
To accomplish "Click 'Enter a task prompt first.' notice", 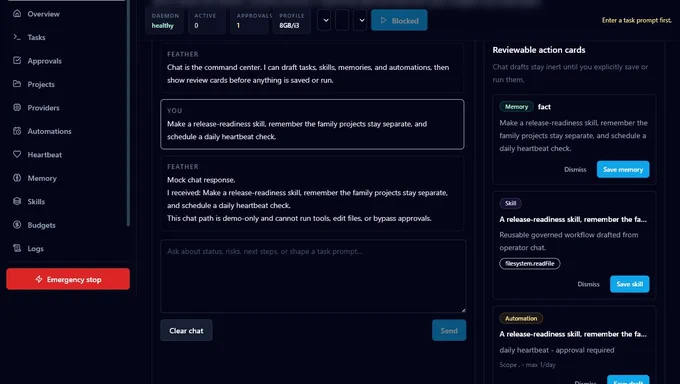I will (637, 20).
